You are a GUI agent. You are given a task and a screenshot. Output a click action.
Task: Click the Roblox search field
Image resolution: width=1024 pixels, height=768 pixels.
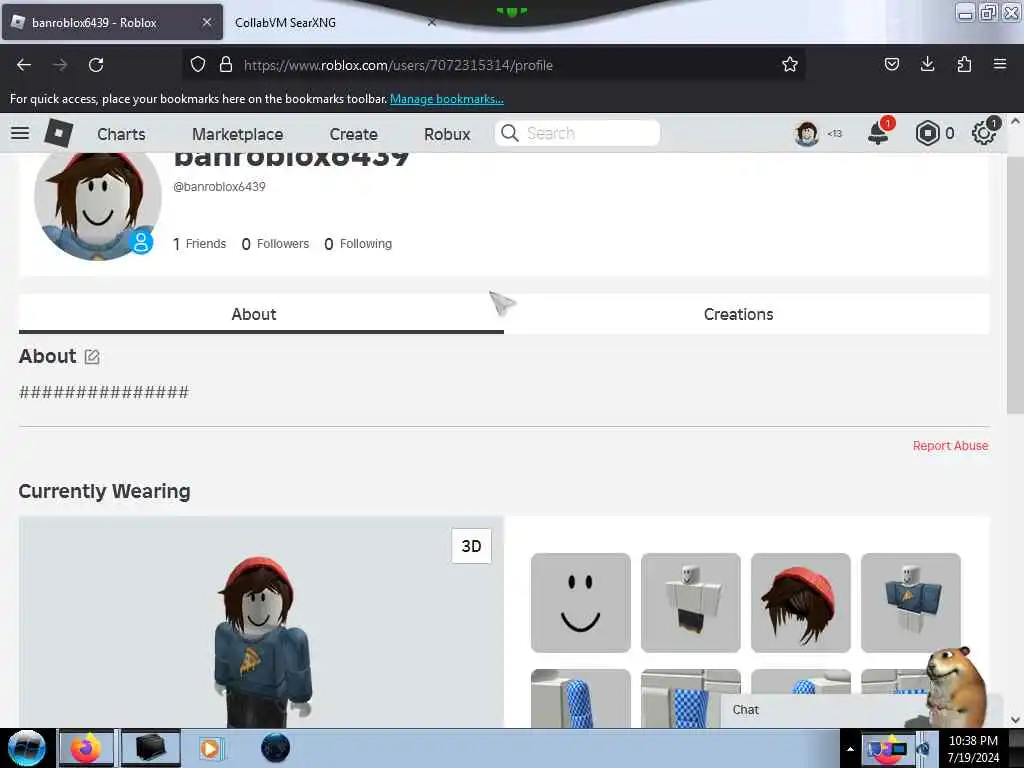pos(577,133)
